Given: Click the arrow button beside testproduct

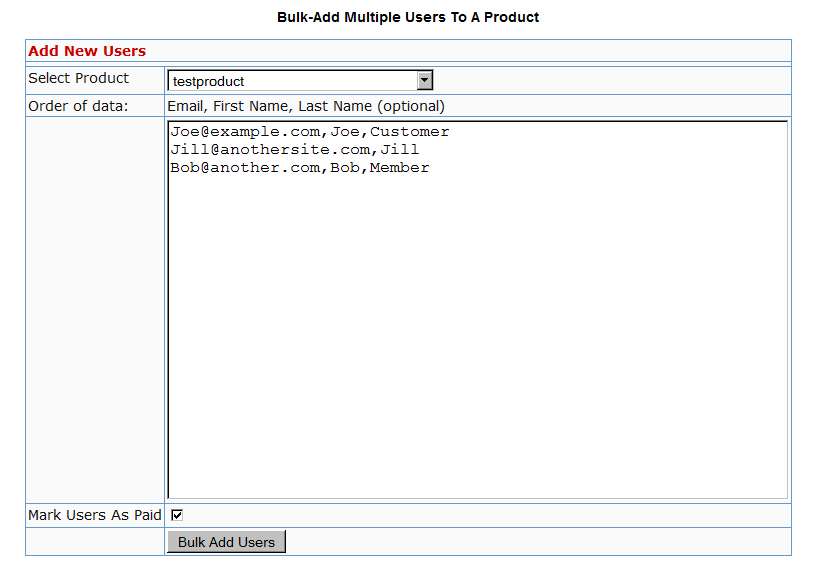Looking at the screenshot, I should point(425,81).
